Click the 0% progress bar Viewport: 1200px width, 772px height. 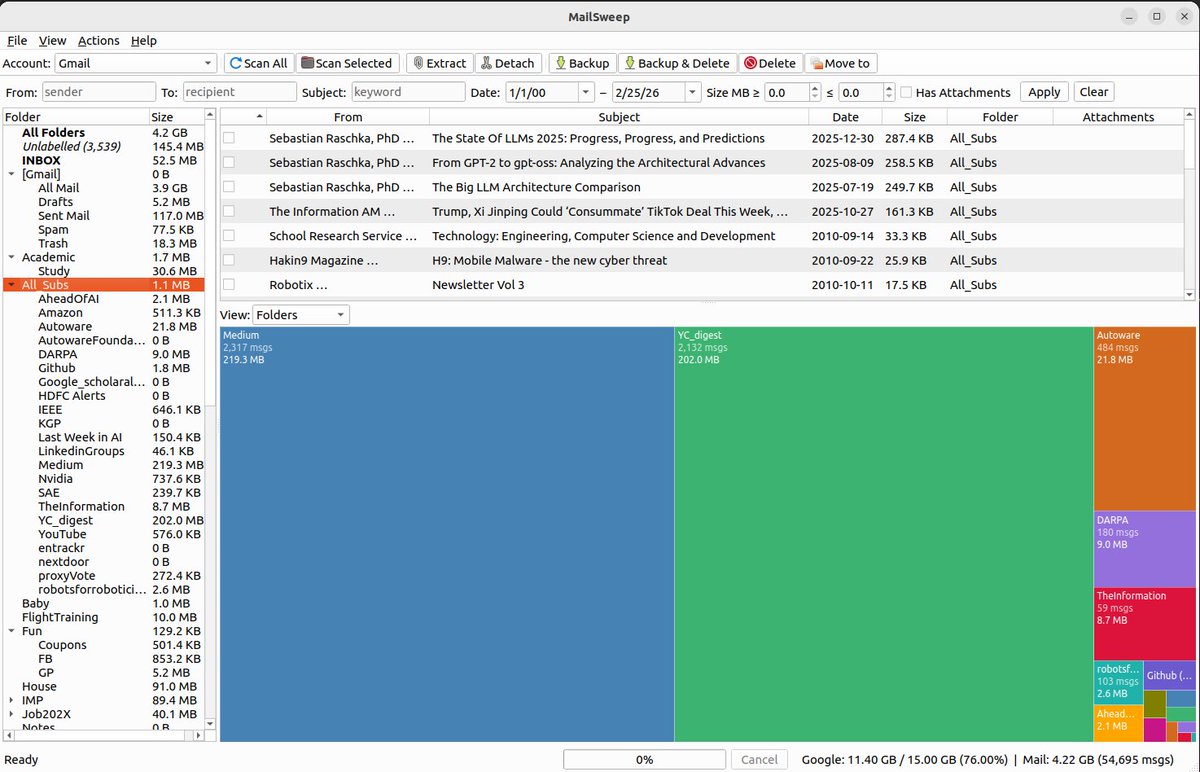(x=644, y=760)
